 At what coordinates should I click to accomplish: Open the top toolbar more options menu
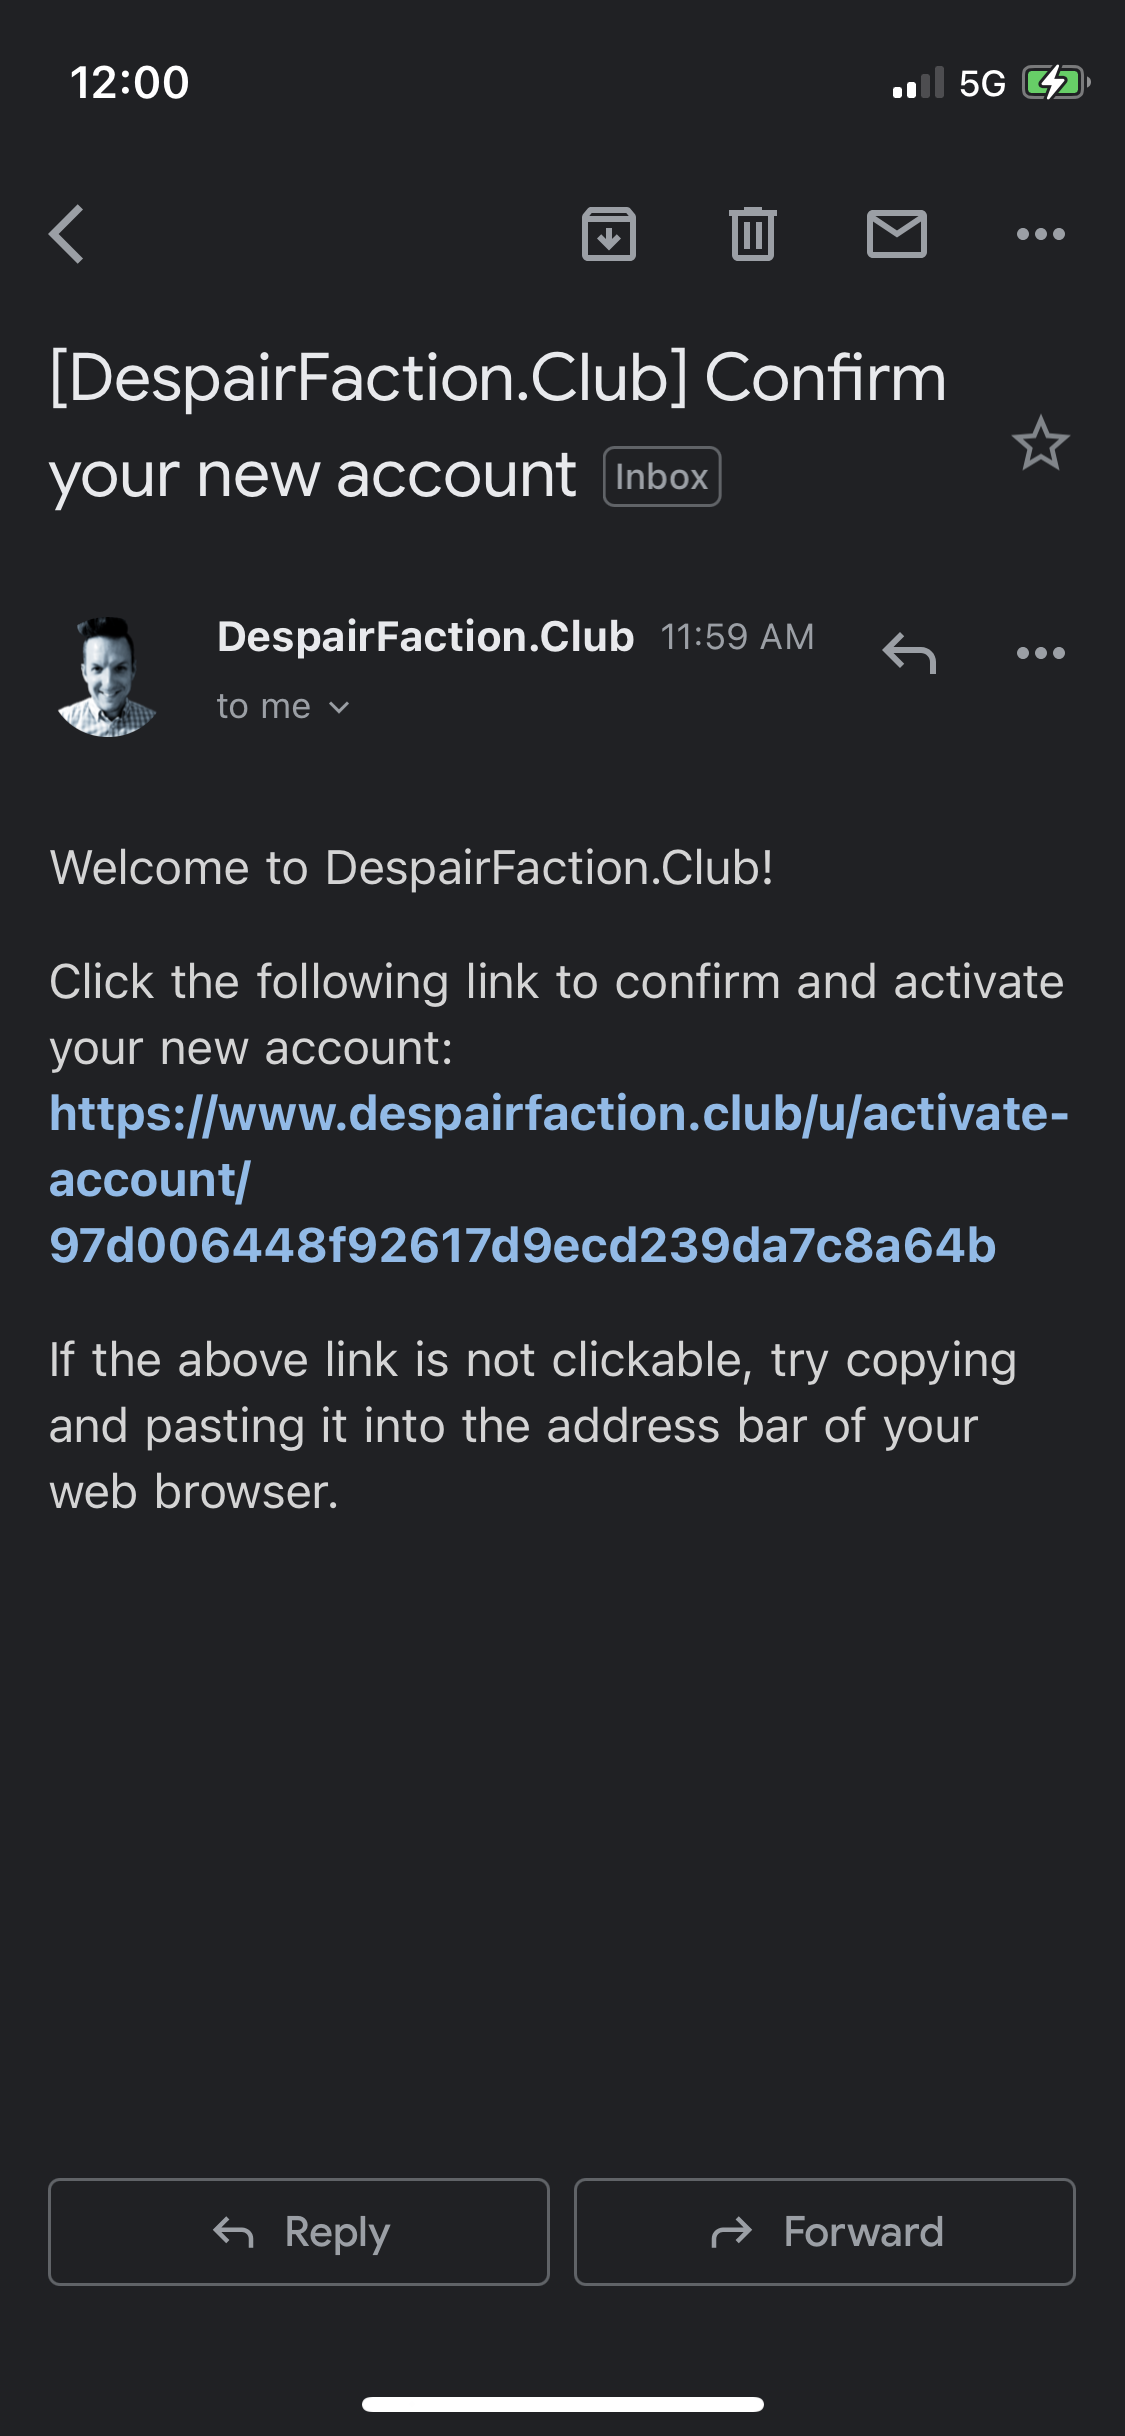point(1041,234)
